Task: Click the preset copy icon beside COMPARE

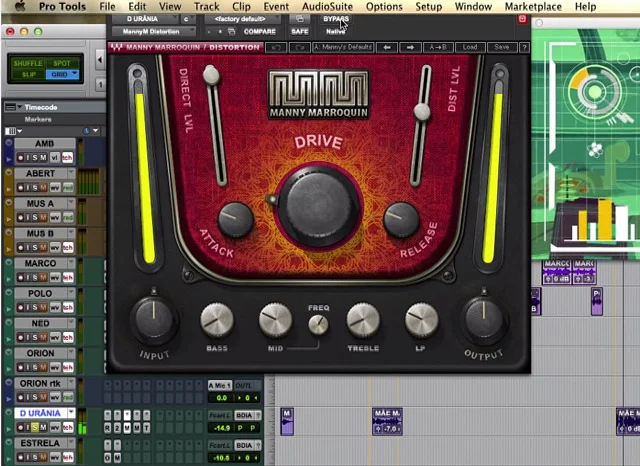Action: 231,31
